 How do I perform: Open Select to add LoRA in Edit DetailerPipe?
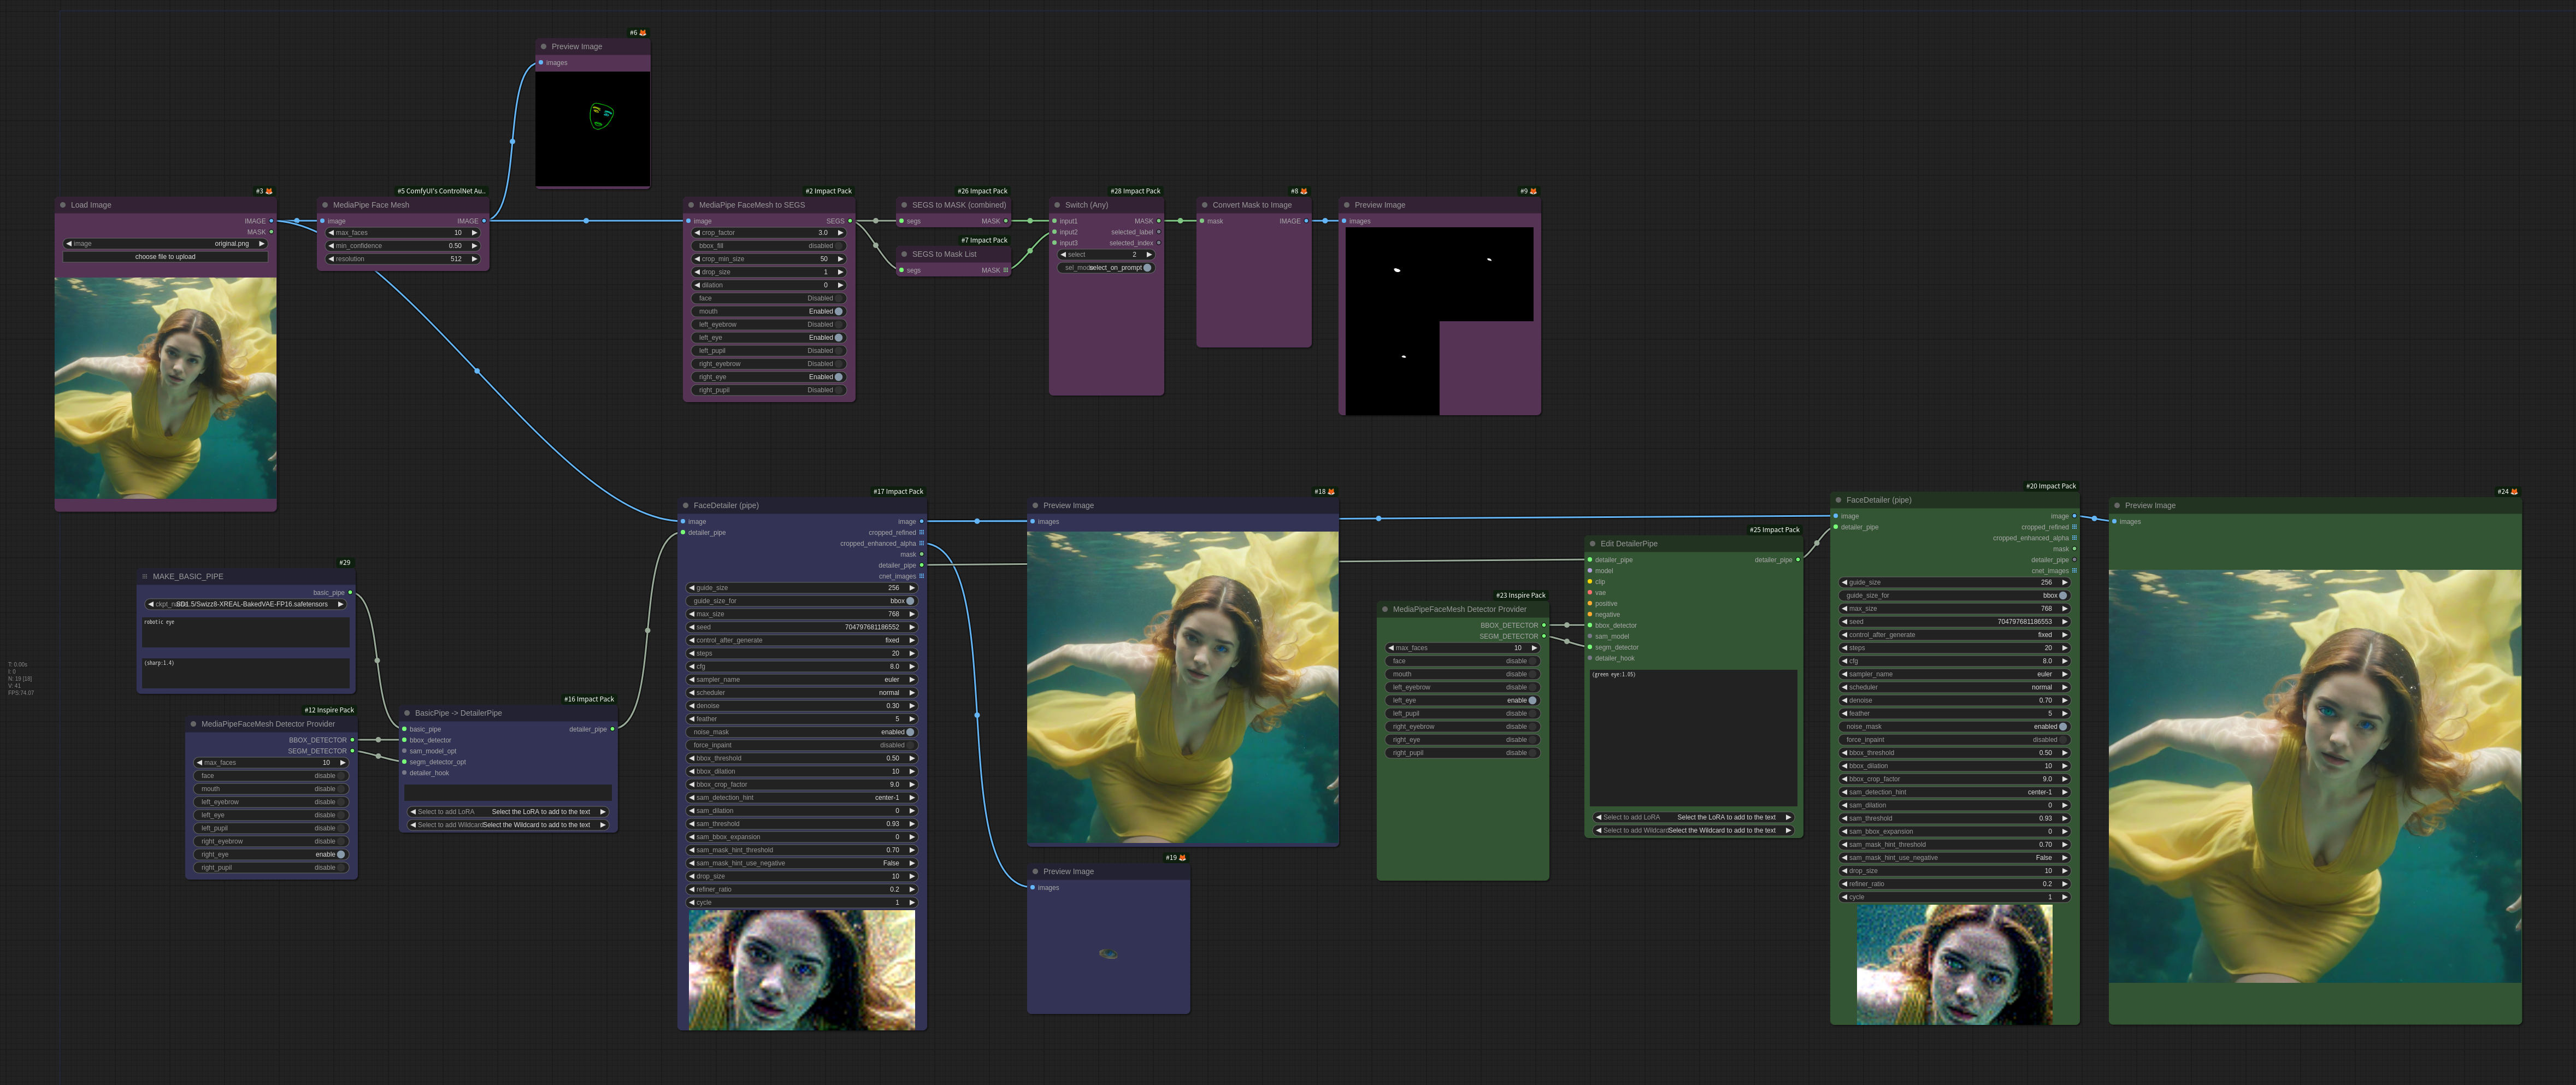1693,817
